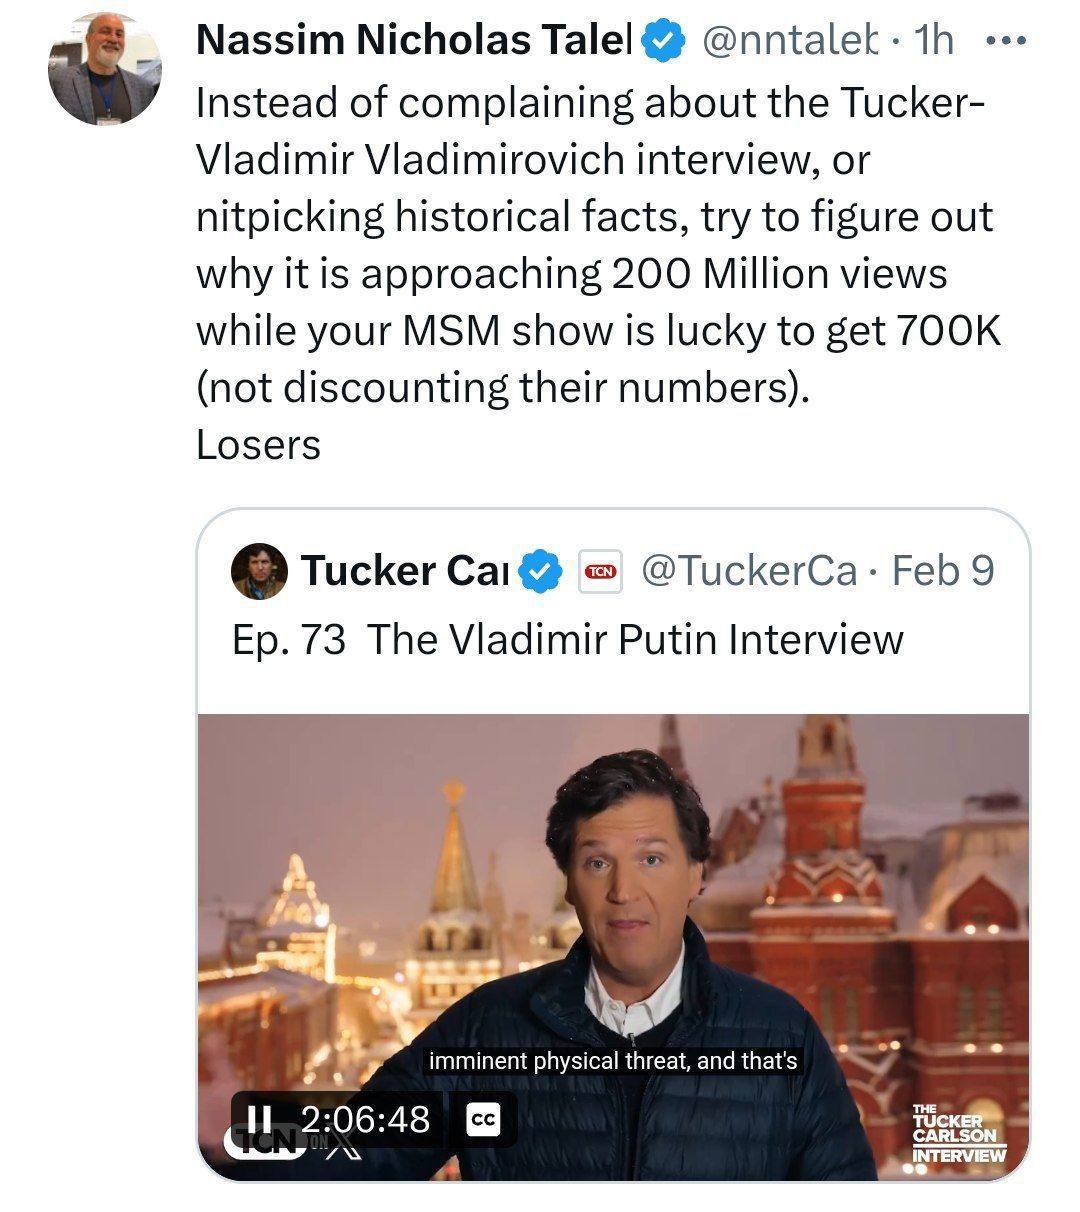Image resolution: width=1080 pixels, height=1212 pixels.
Task: Open the @nntaleb handle link
Action: [789, 41]
